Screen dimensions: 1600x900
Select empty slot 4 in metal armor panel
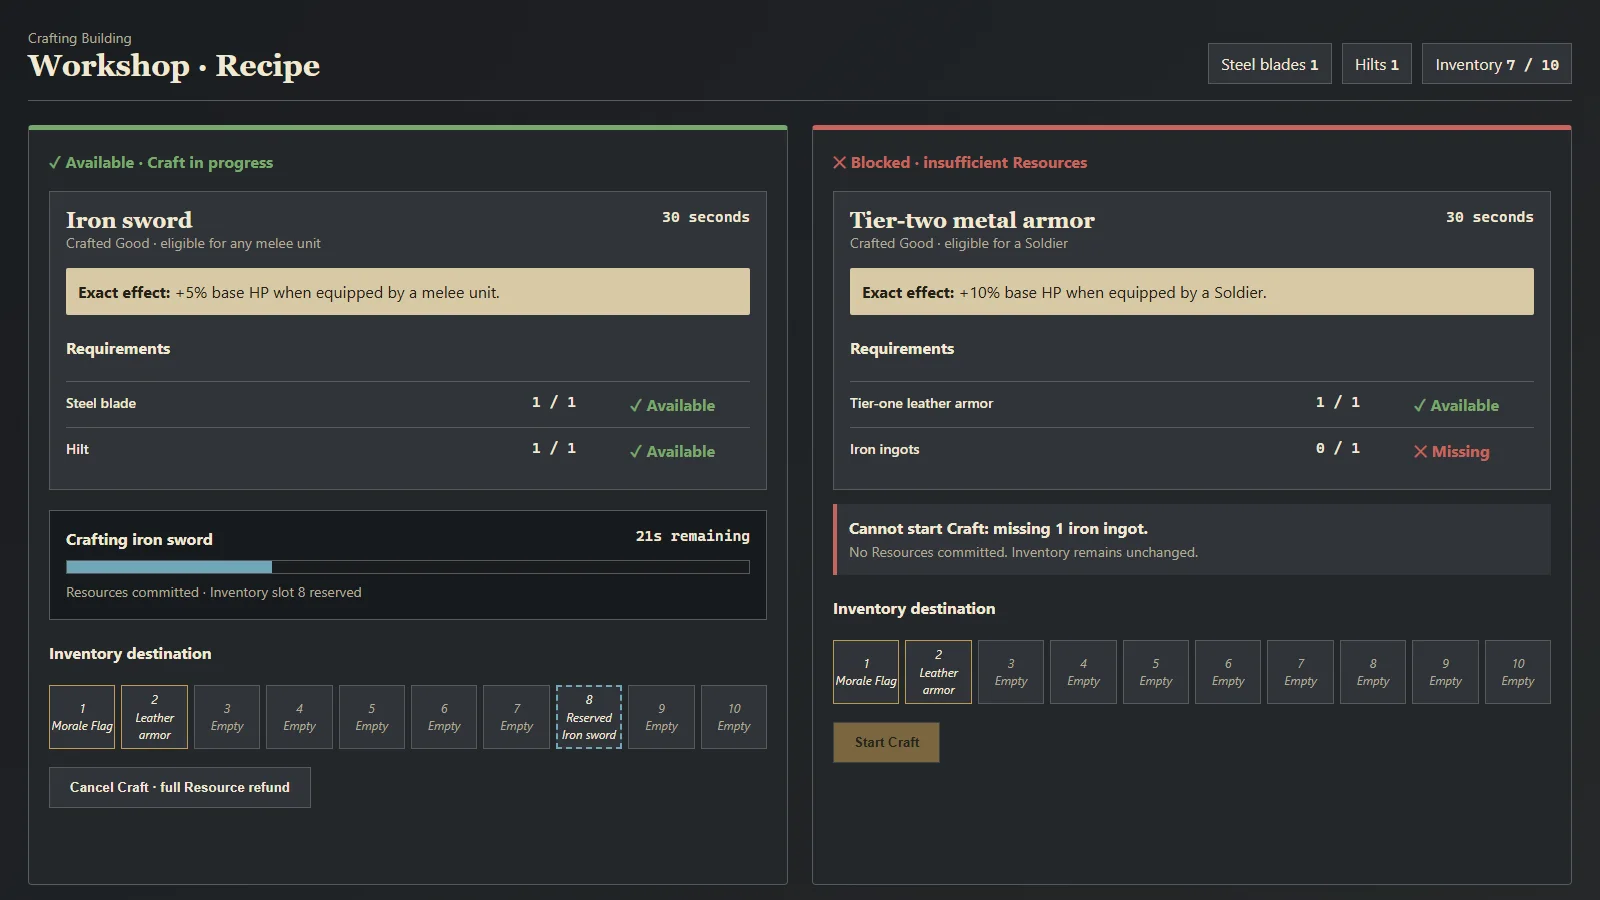coord(1083,672)
